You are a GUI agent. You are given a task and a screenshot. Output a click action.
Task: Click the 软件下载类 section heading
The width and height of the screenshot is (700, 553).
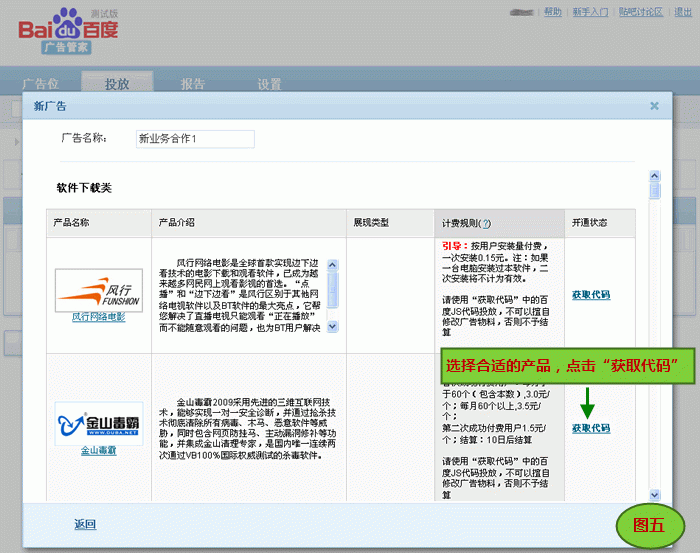tap(84, 188)
